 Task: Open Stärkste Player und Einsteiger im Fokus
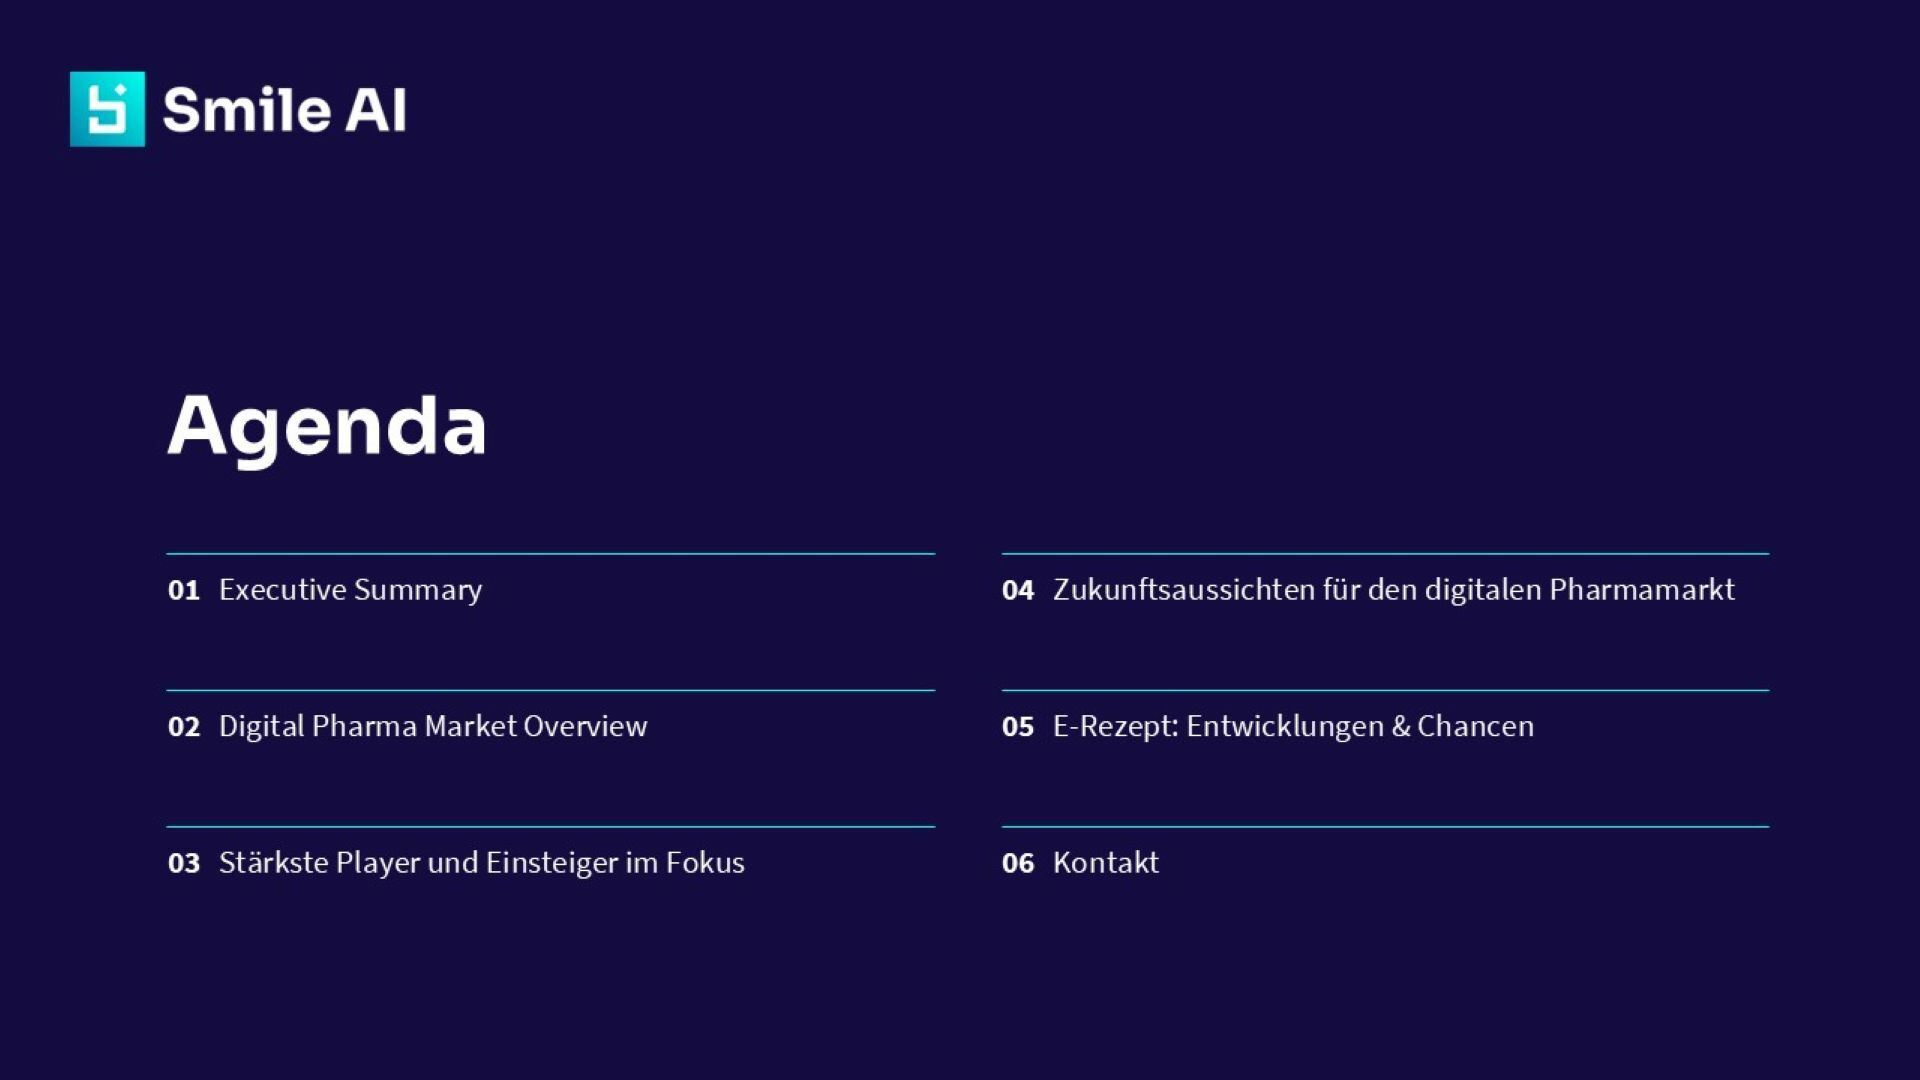click(481, 863)
